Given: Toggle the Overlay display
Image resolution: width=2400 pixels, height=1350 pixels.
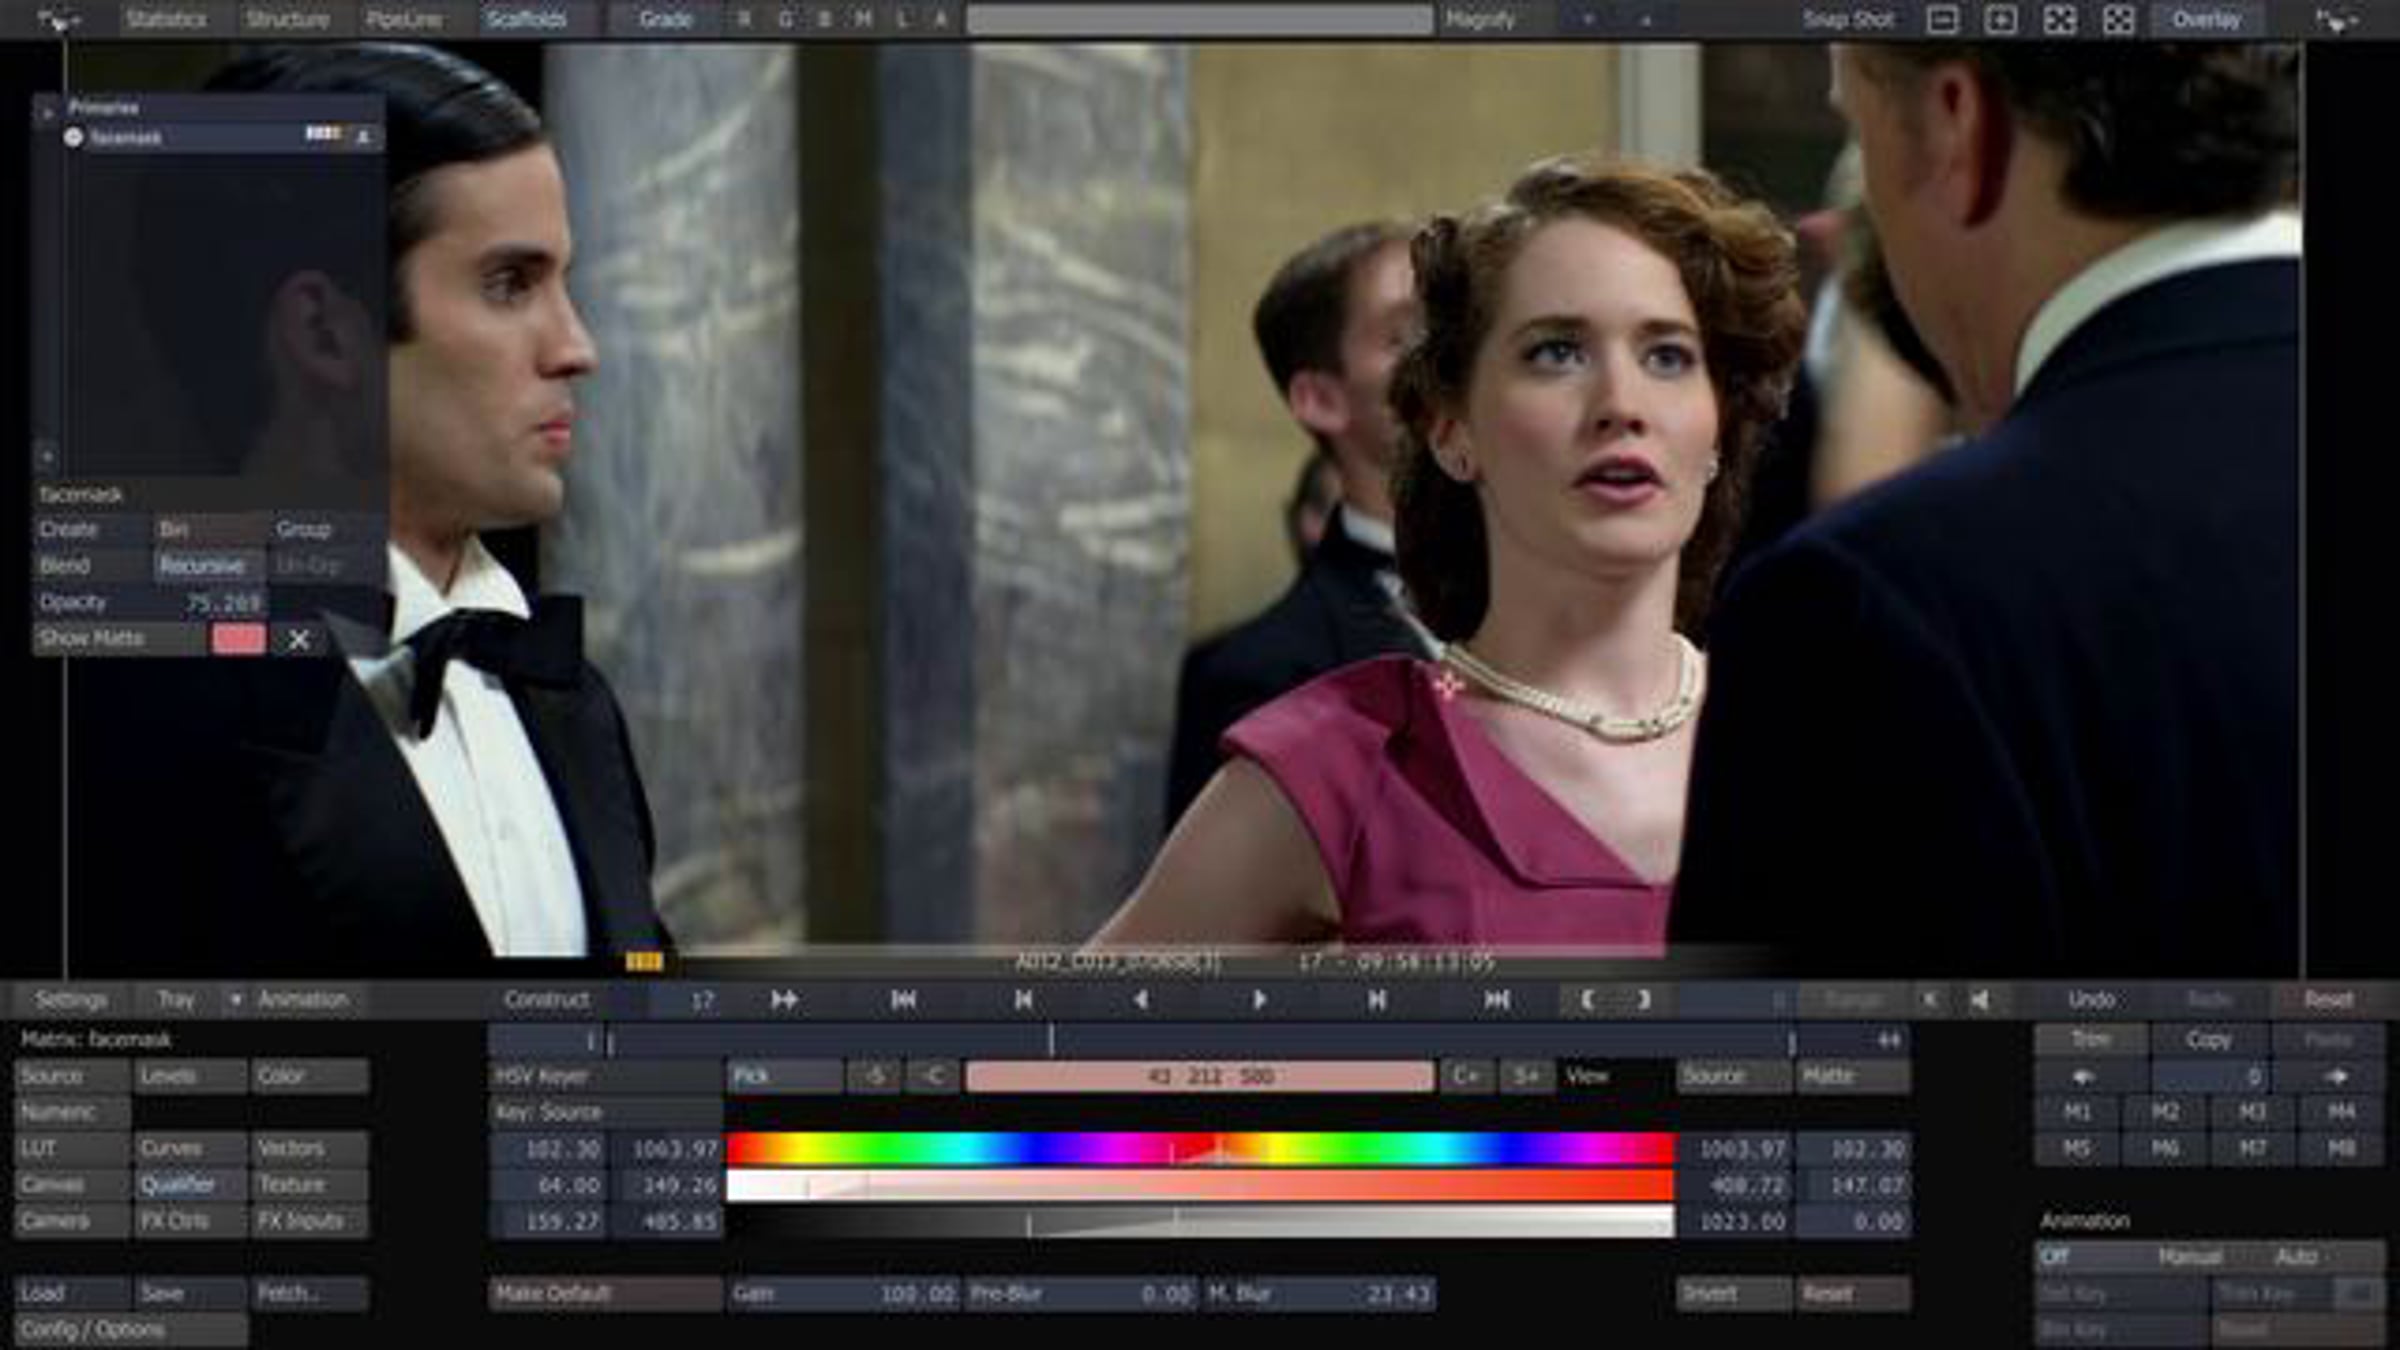Looking at the screenshot, I should (2207, 20).
